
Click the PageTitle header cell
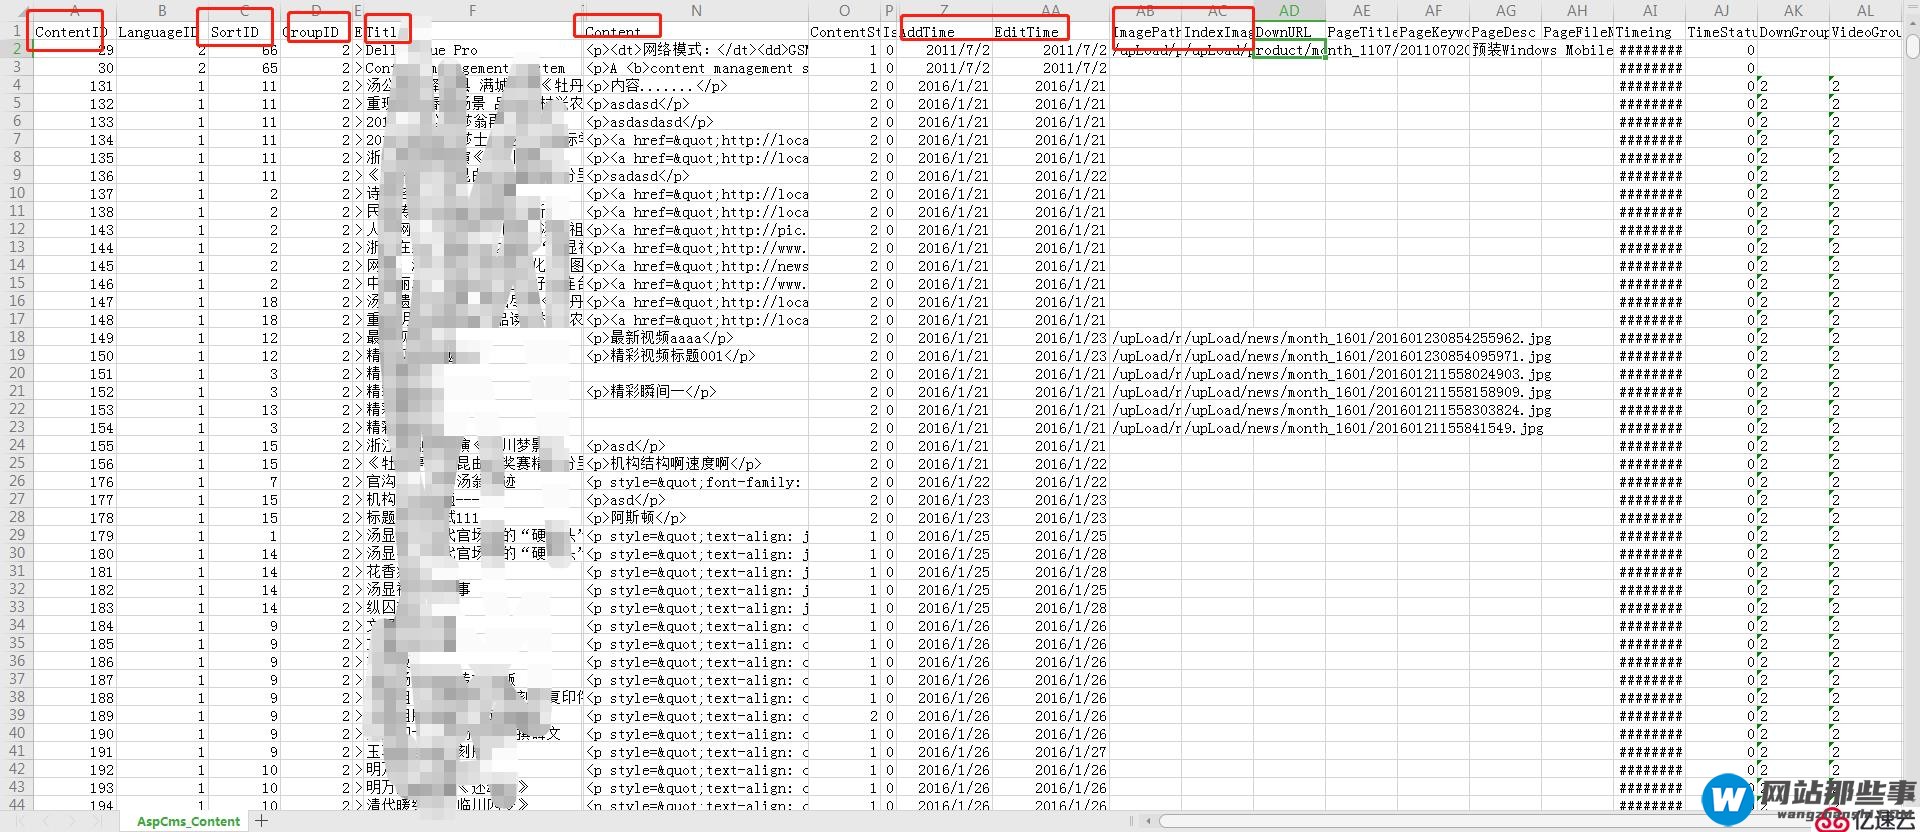click(1361, 31)
